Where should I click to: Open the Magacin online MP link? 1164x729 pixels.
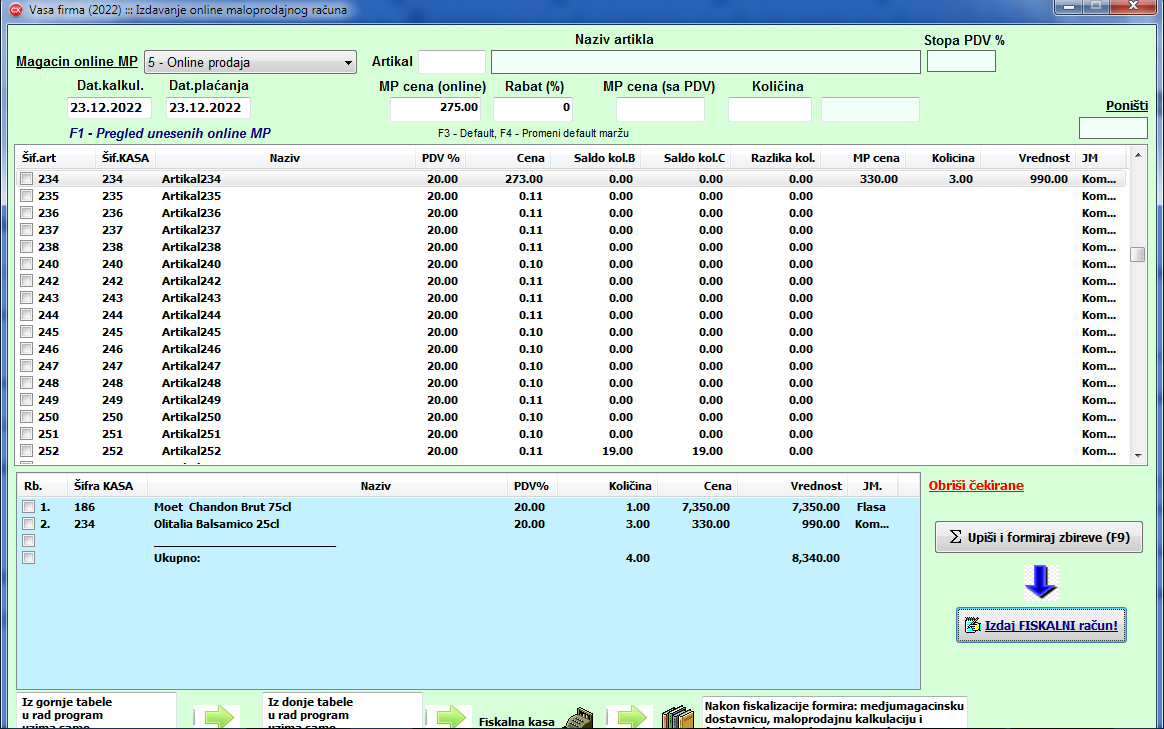tap(77, 62)
